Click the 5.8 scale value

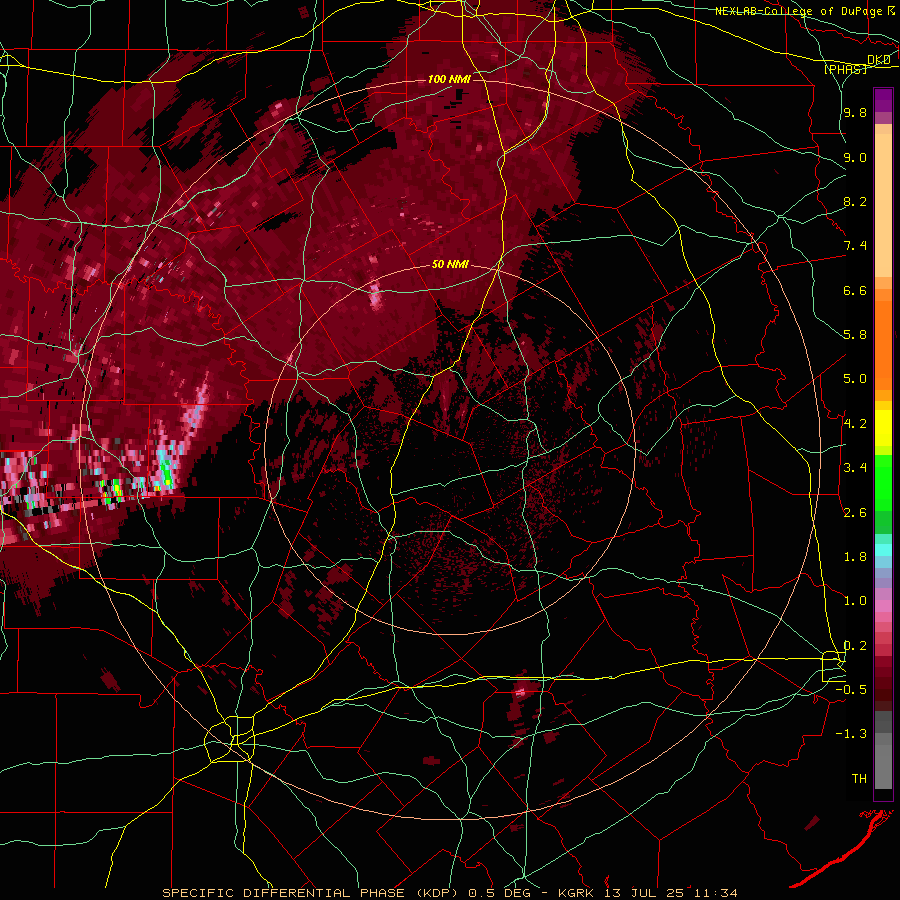coord(855,335)
